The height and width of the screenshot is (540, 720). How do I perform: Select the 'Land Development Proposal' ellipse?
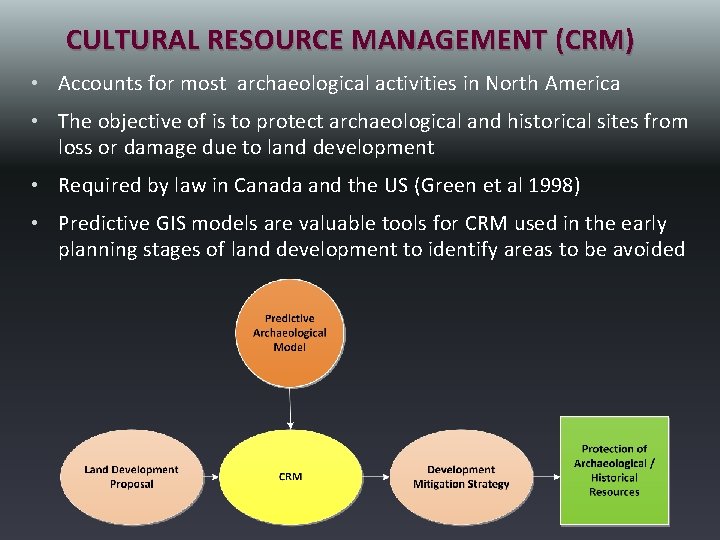pos(131,477)
